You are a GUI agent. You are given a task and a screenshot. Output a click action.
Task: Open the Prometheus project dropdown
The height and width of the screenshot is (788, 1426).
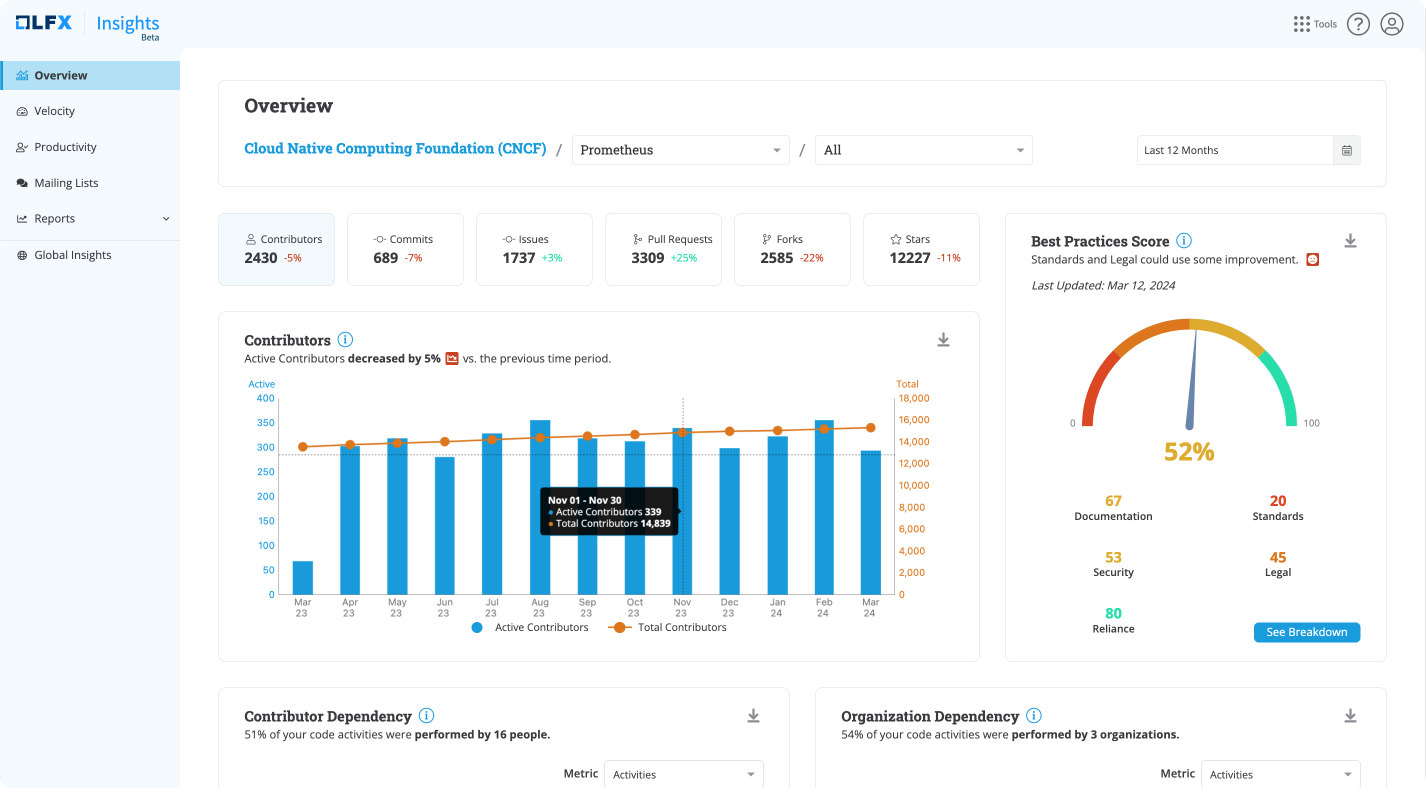[x=681, y=150]
